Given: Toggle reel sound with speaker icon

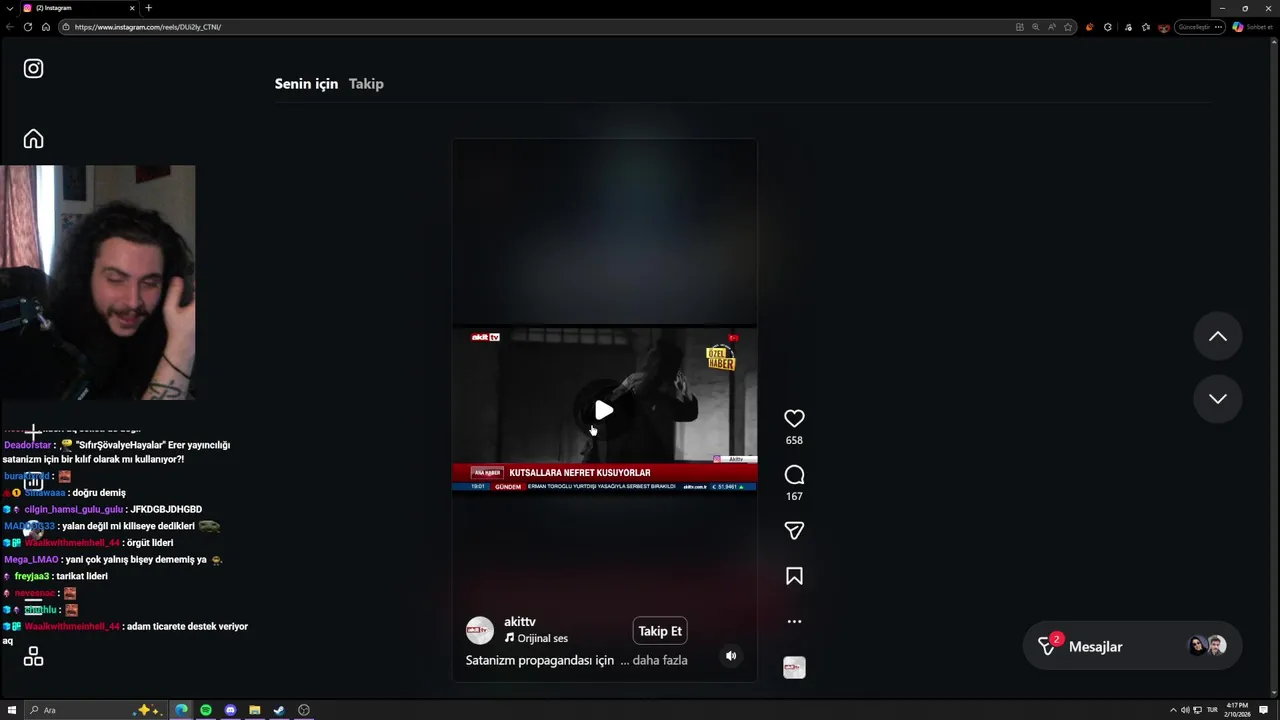Looking at the screenshot, I should pos(731,656).
